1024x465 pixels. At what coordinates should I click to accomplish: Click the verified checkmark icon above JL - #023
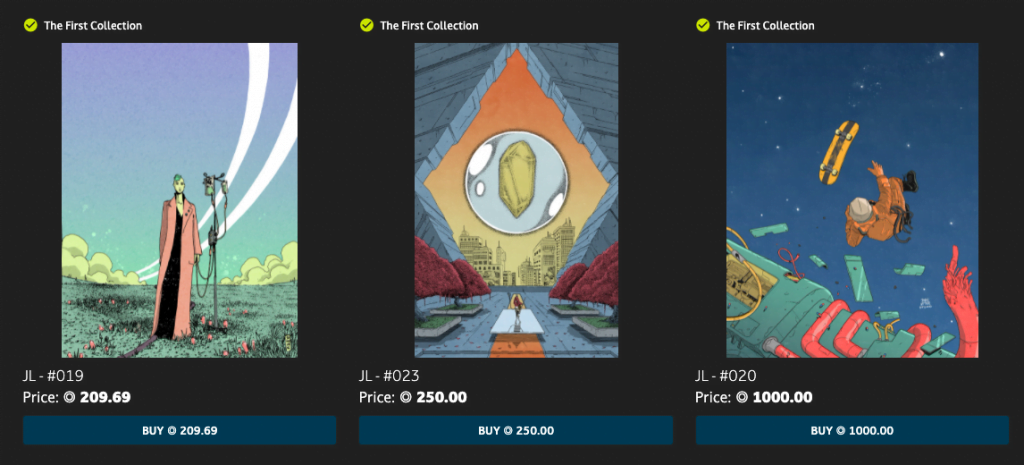tap(366, 25)
